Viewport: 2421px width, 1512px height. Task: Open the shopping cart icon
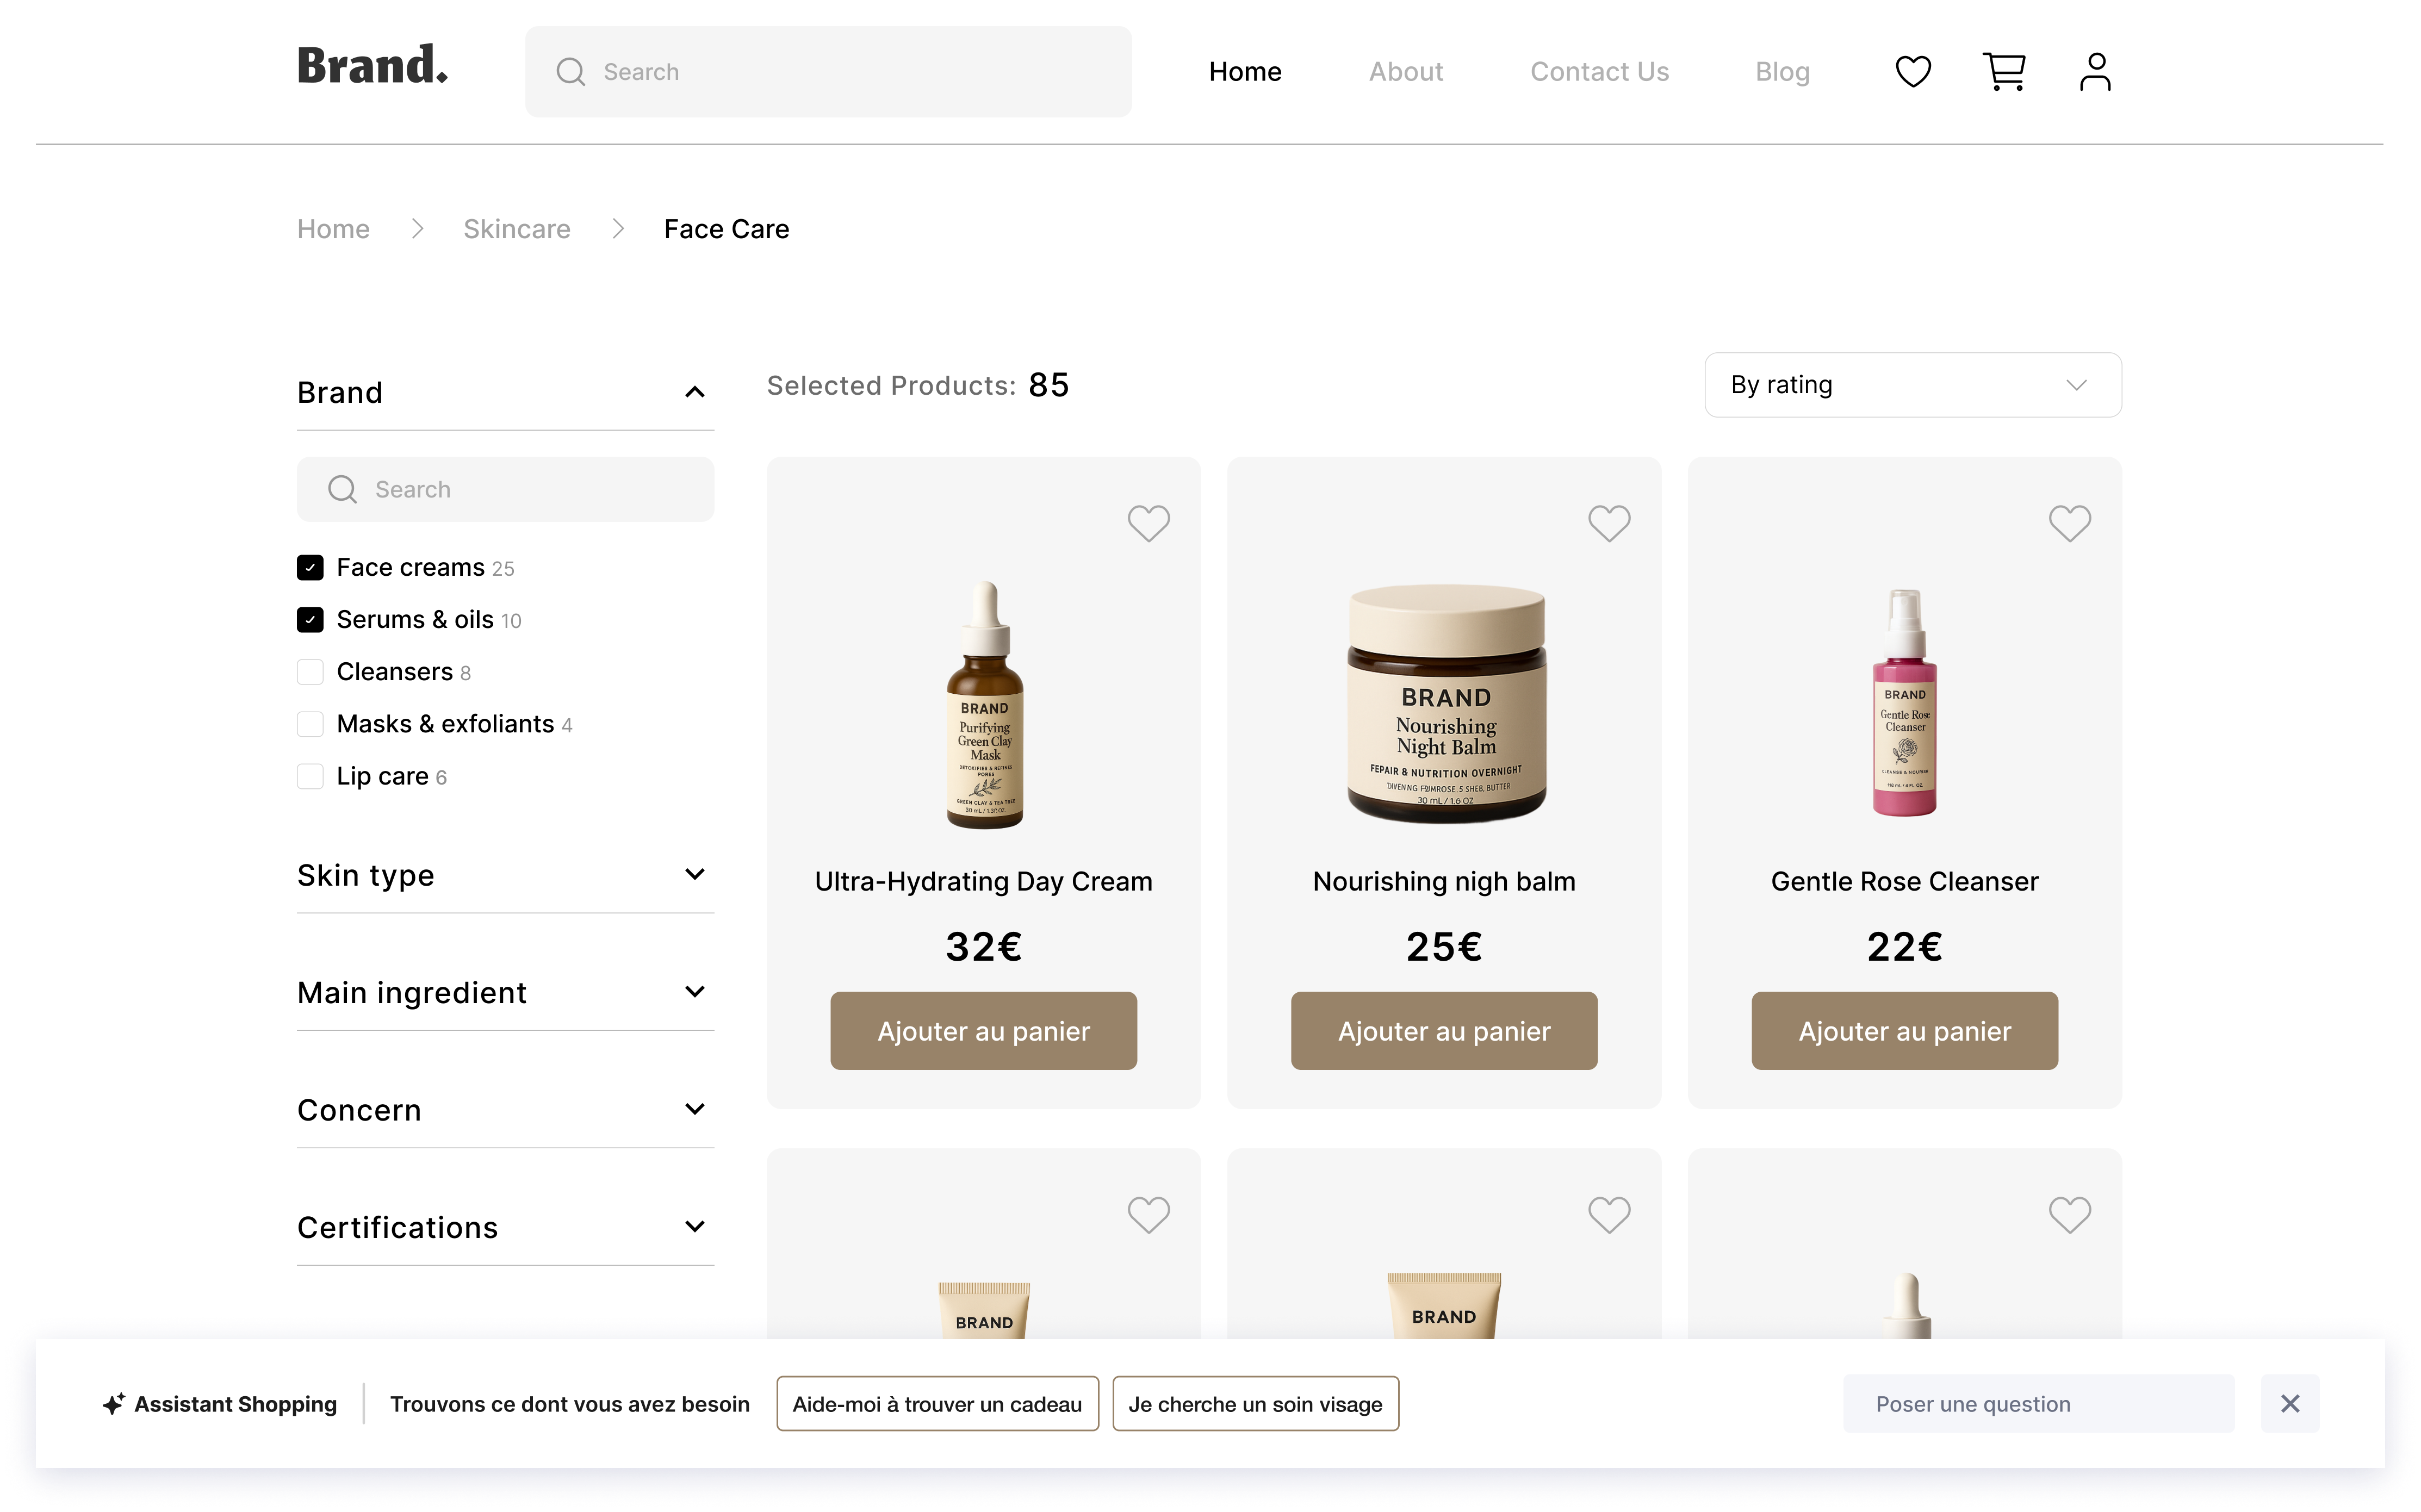point(2003,72)
